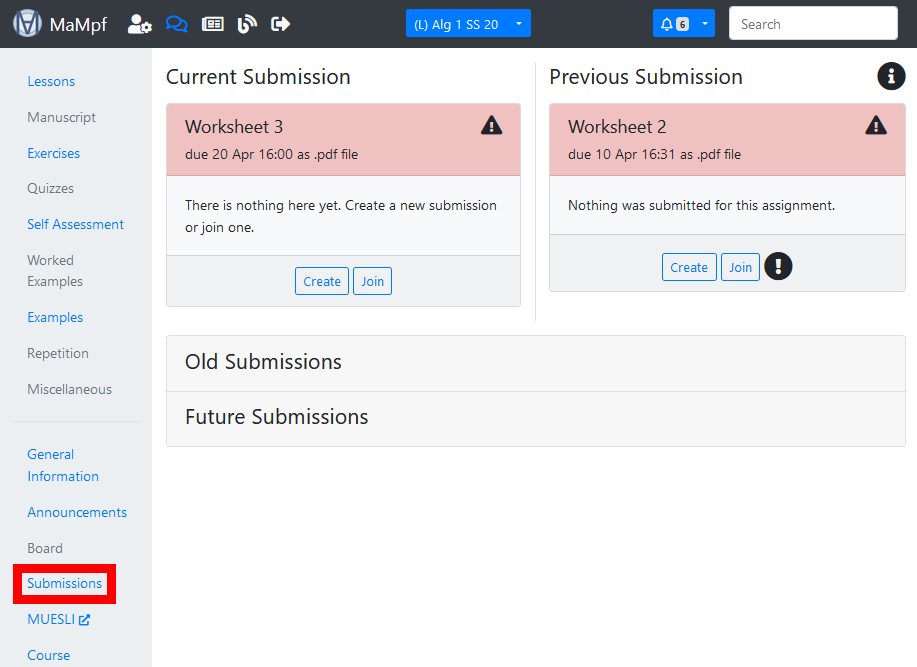Click the exclamation circle beside Worksheet 2 Join

[x=778, y=267]
